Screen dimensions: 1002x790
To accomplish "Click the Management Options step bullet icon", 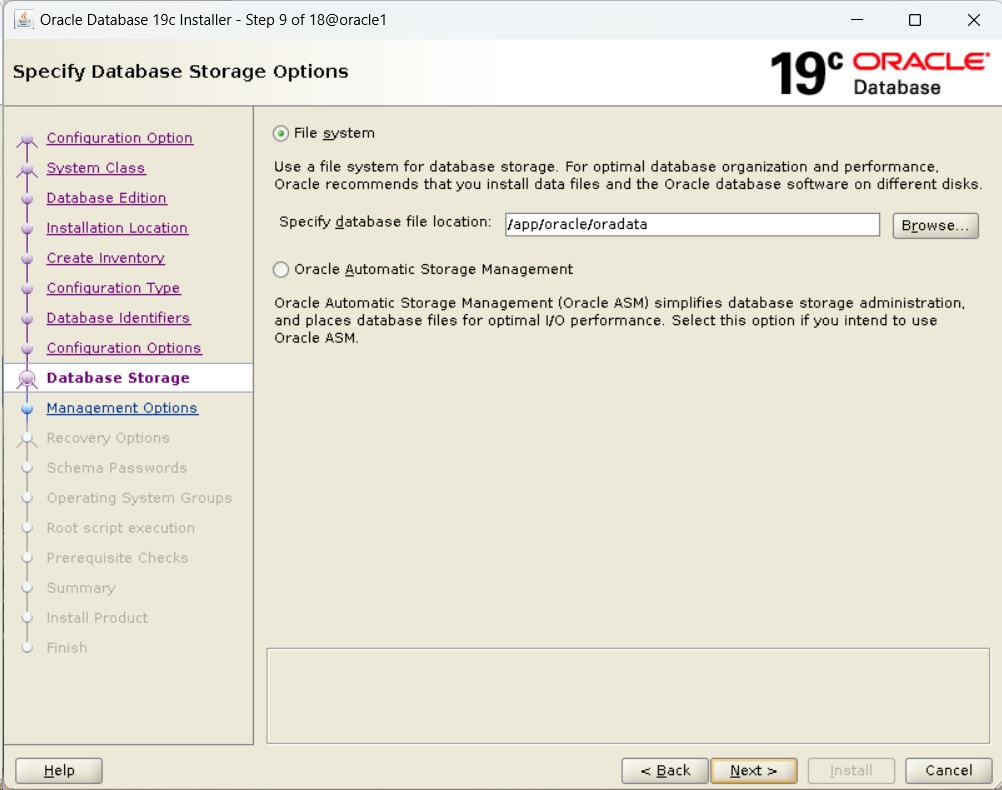I will coord(28,408).
